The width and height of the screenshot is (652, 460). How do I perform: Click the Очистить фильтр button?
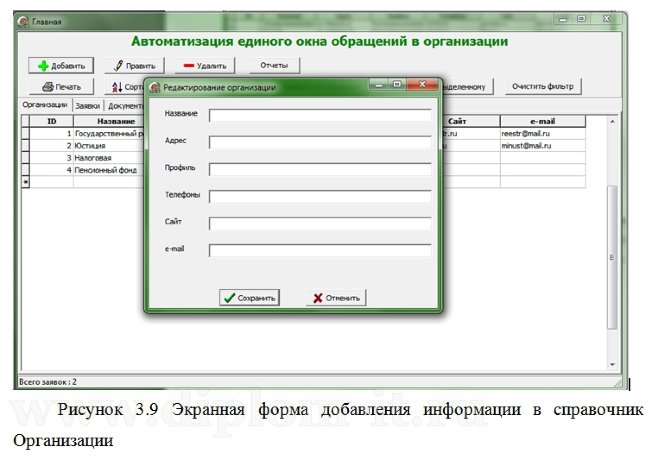point(543,87)
